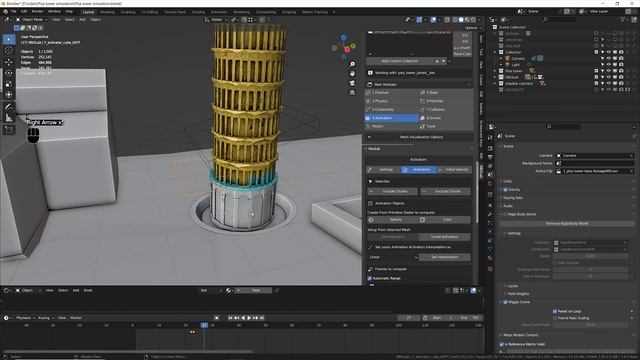Viewport: 640px width, 360px height.
Task: Hide Camera object eye icon
Action: (609, 58)
